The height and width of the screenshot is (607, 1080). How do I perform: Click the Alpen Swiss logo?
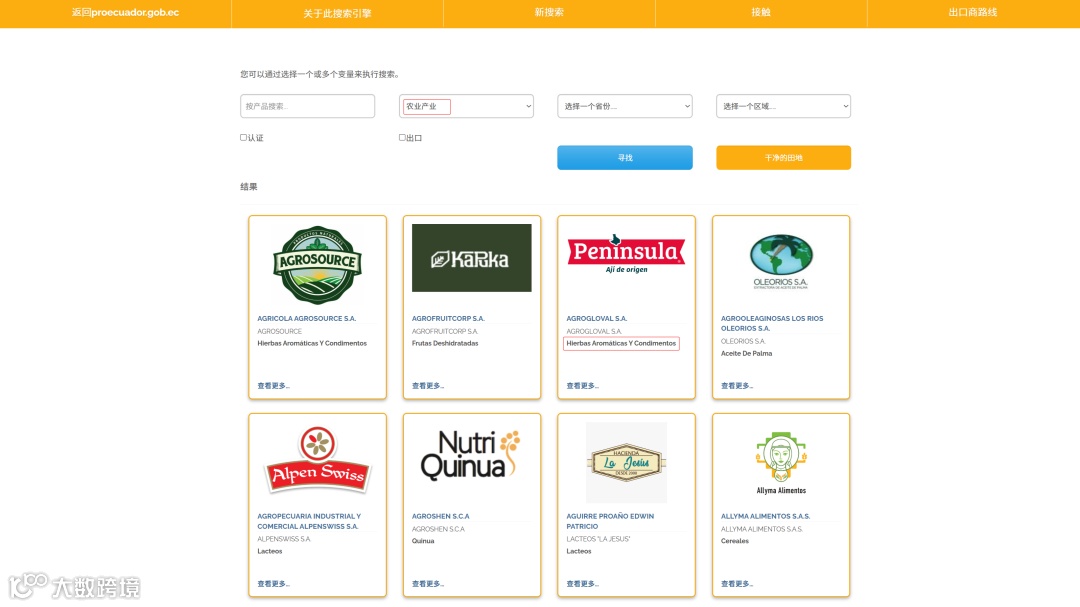tap(318, 460)
